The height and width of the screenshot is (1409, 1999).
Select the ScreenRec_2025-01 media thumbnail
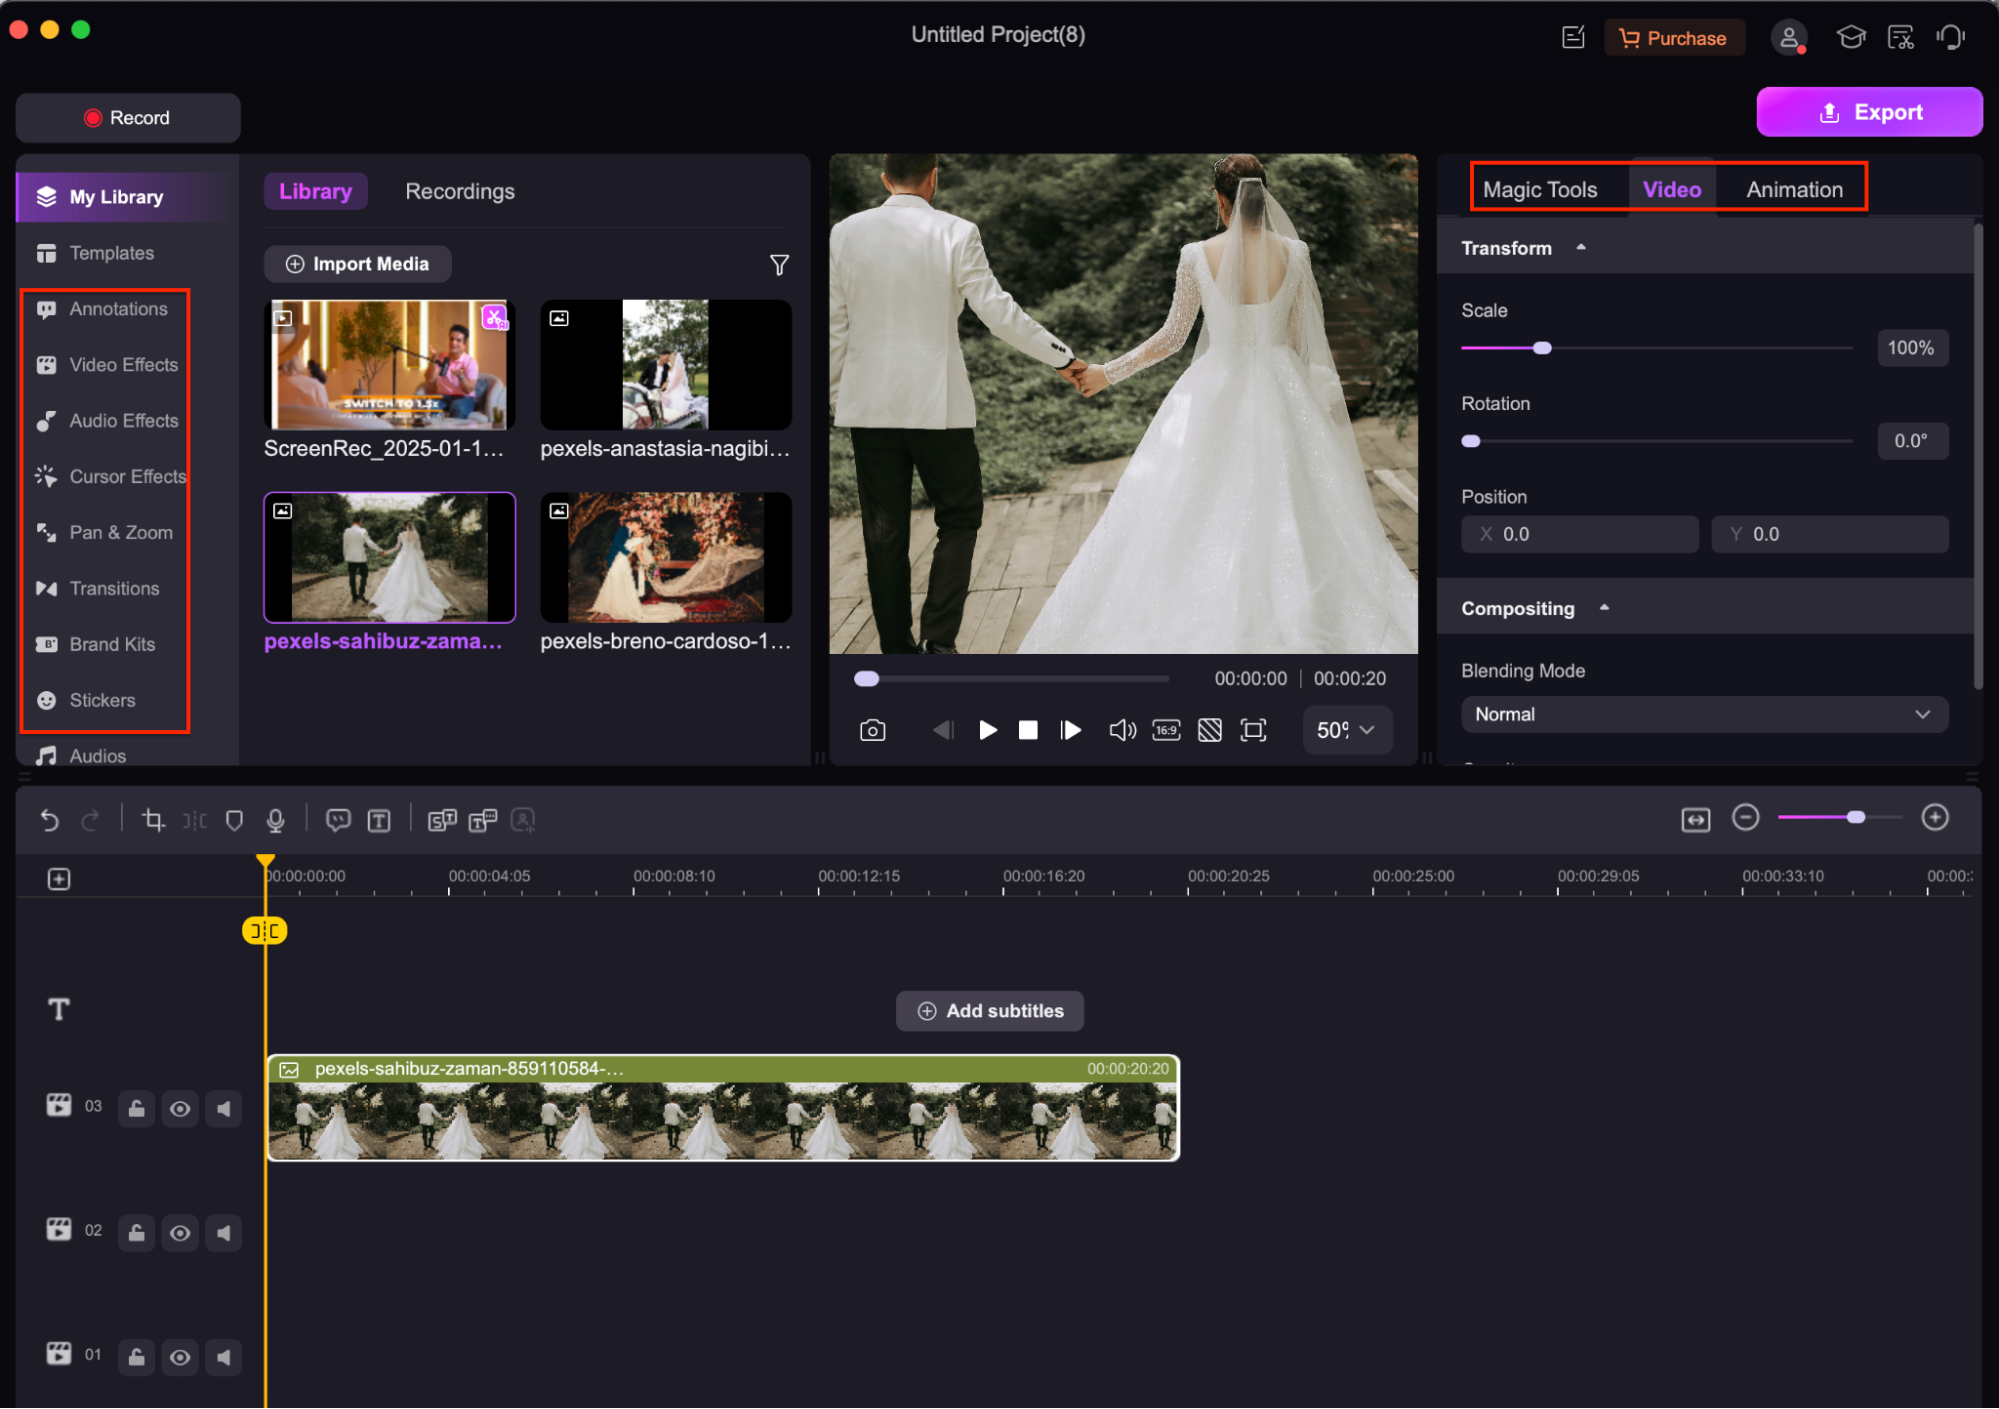click(389, 365)
